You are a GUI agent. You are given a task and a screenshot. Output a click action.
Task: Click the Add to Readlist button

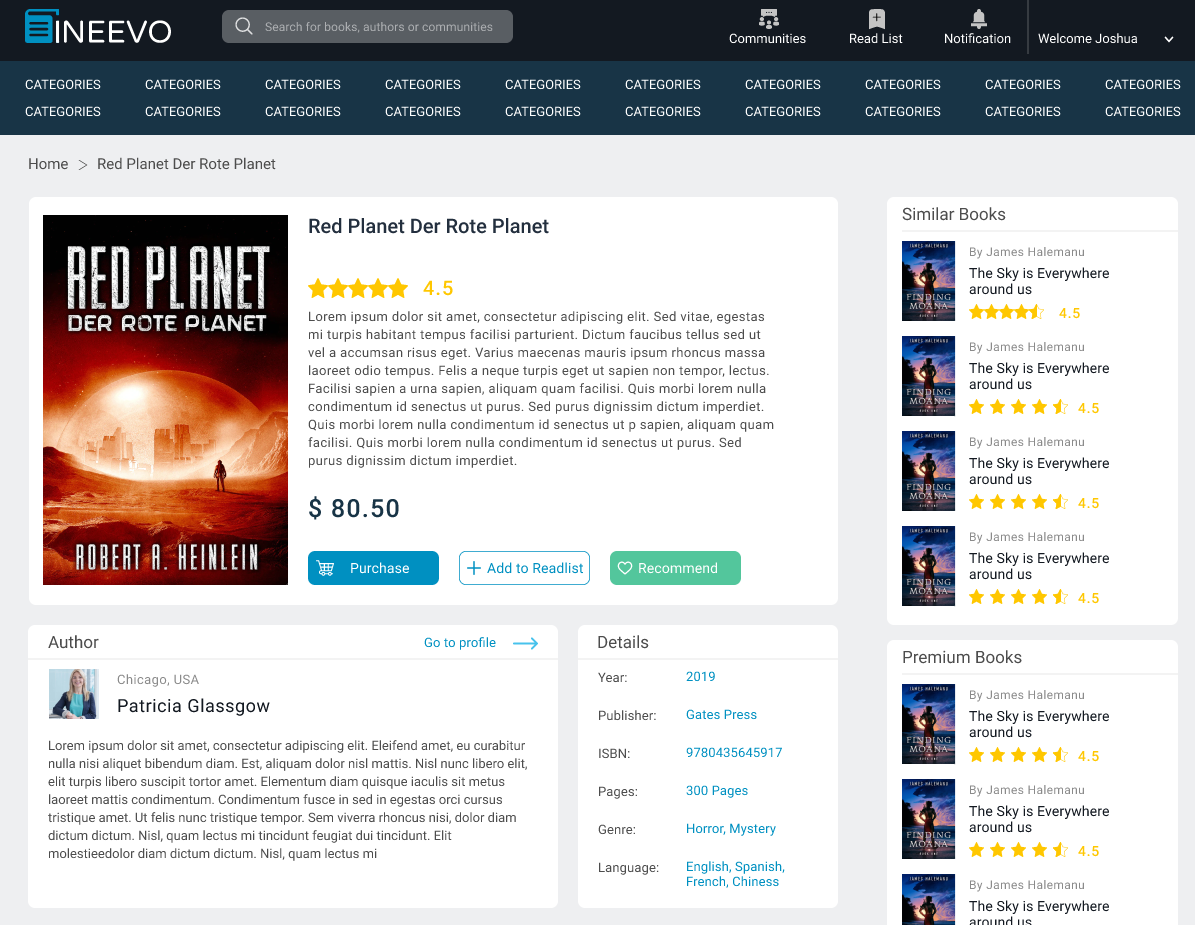point(524,568)
